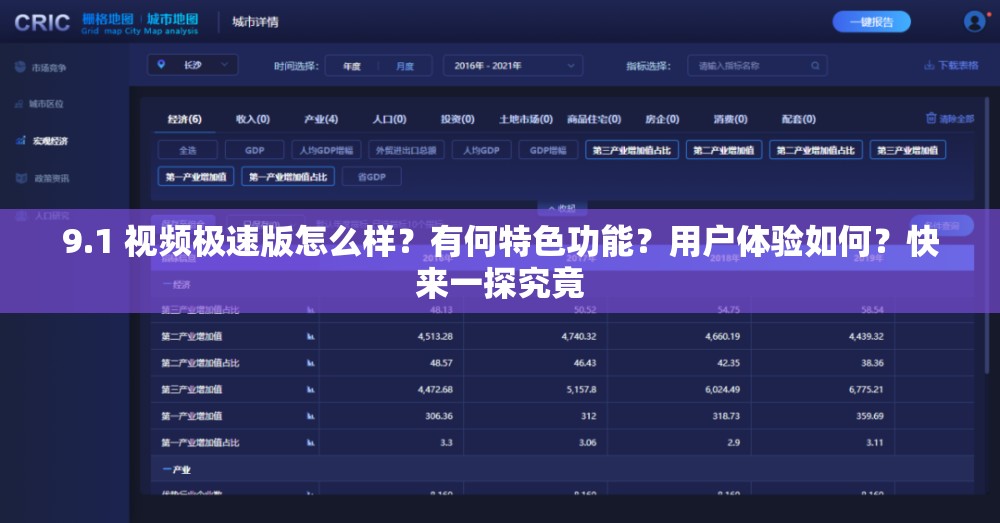Screen dimensions: 1000x523
Task: Switch to the 房企(0) tab
Action: (x=663, y=119)
